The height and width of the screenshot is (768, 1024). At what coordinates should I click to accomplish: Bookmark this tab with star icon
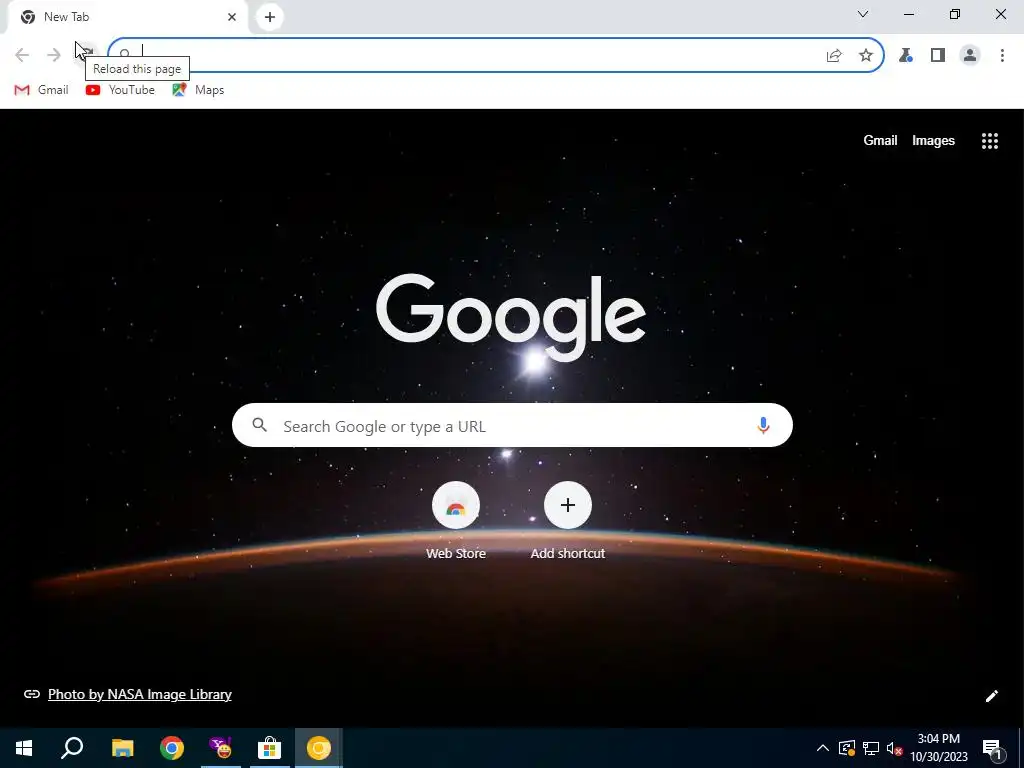[866, 56]
